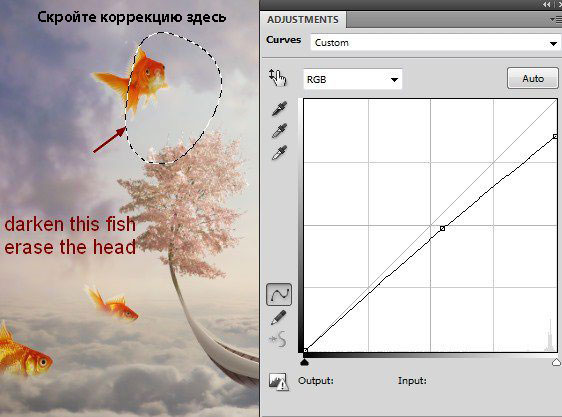This screenshot has width=562, height=417.
Task: Pick the black point eyedropper
Action: [279, 109]
